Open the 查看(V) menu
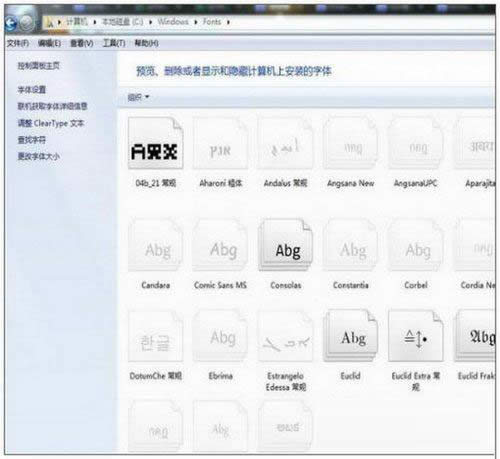Image resolution: width=500 pixels, height=459 pixels. [82, 43]
